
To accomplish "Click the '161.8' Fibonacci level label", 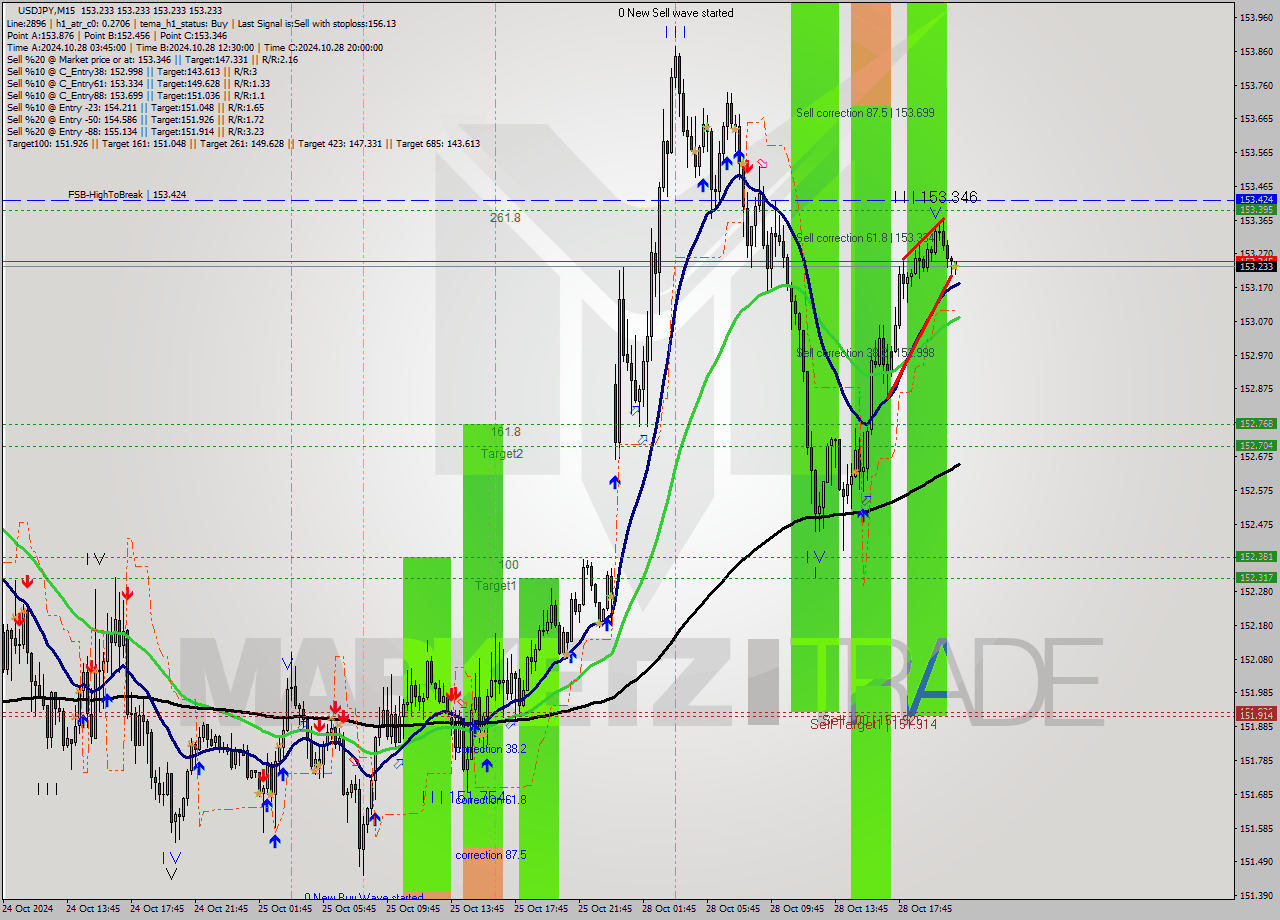I will (x=505, y=431).
